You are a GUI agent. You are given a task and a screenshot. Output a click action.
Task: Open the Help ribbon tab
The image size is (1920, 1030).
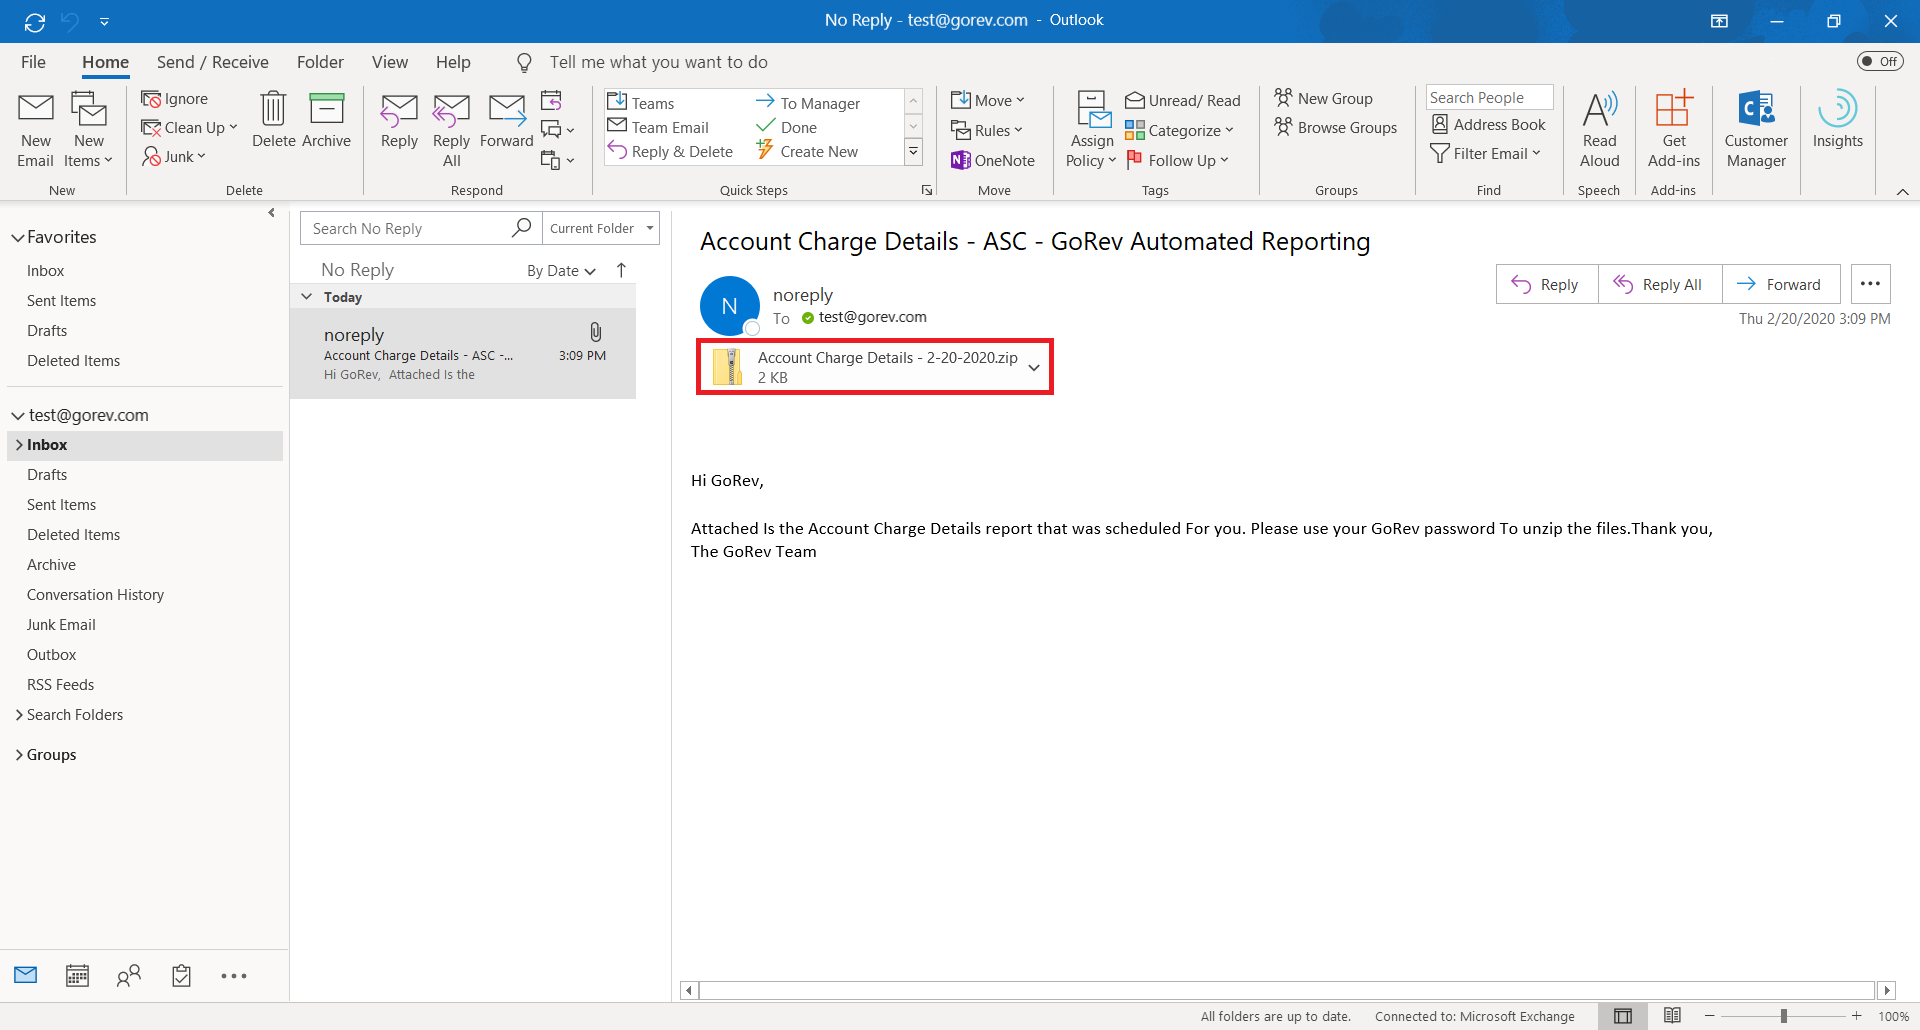pyautogui.click(x=453, y=62)
